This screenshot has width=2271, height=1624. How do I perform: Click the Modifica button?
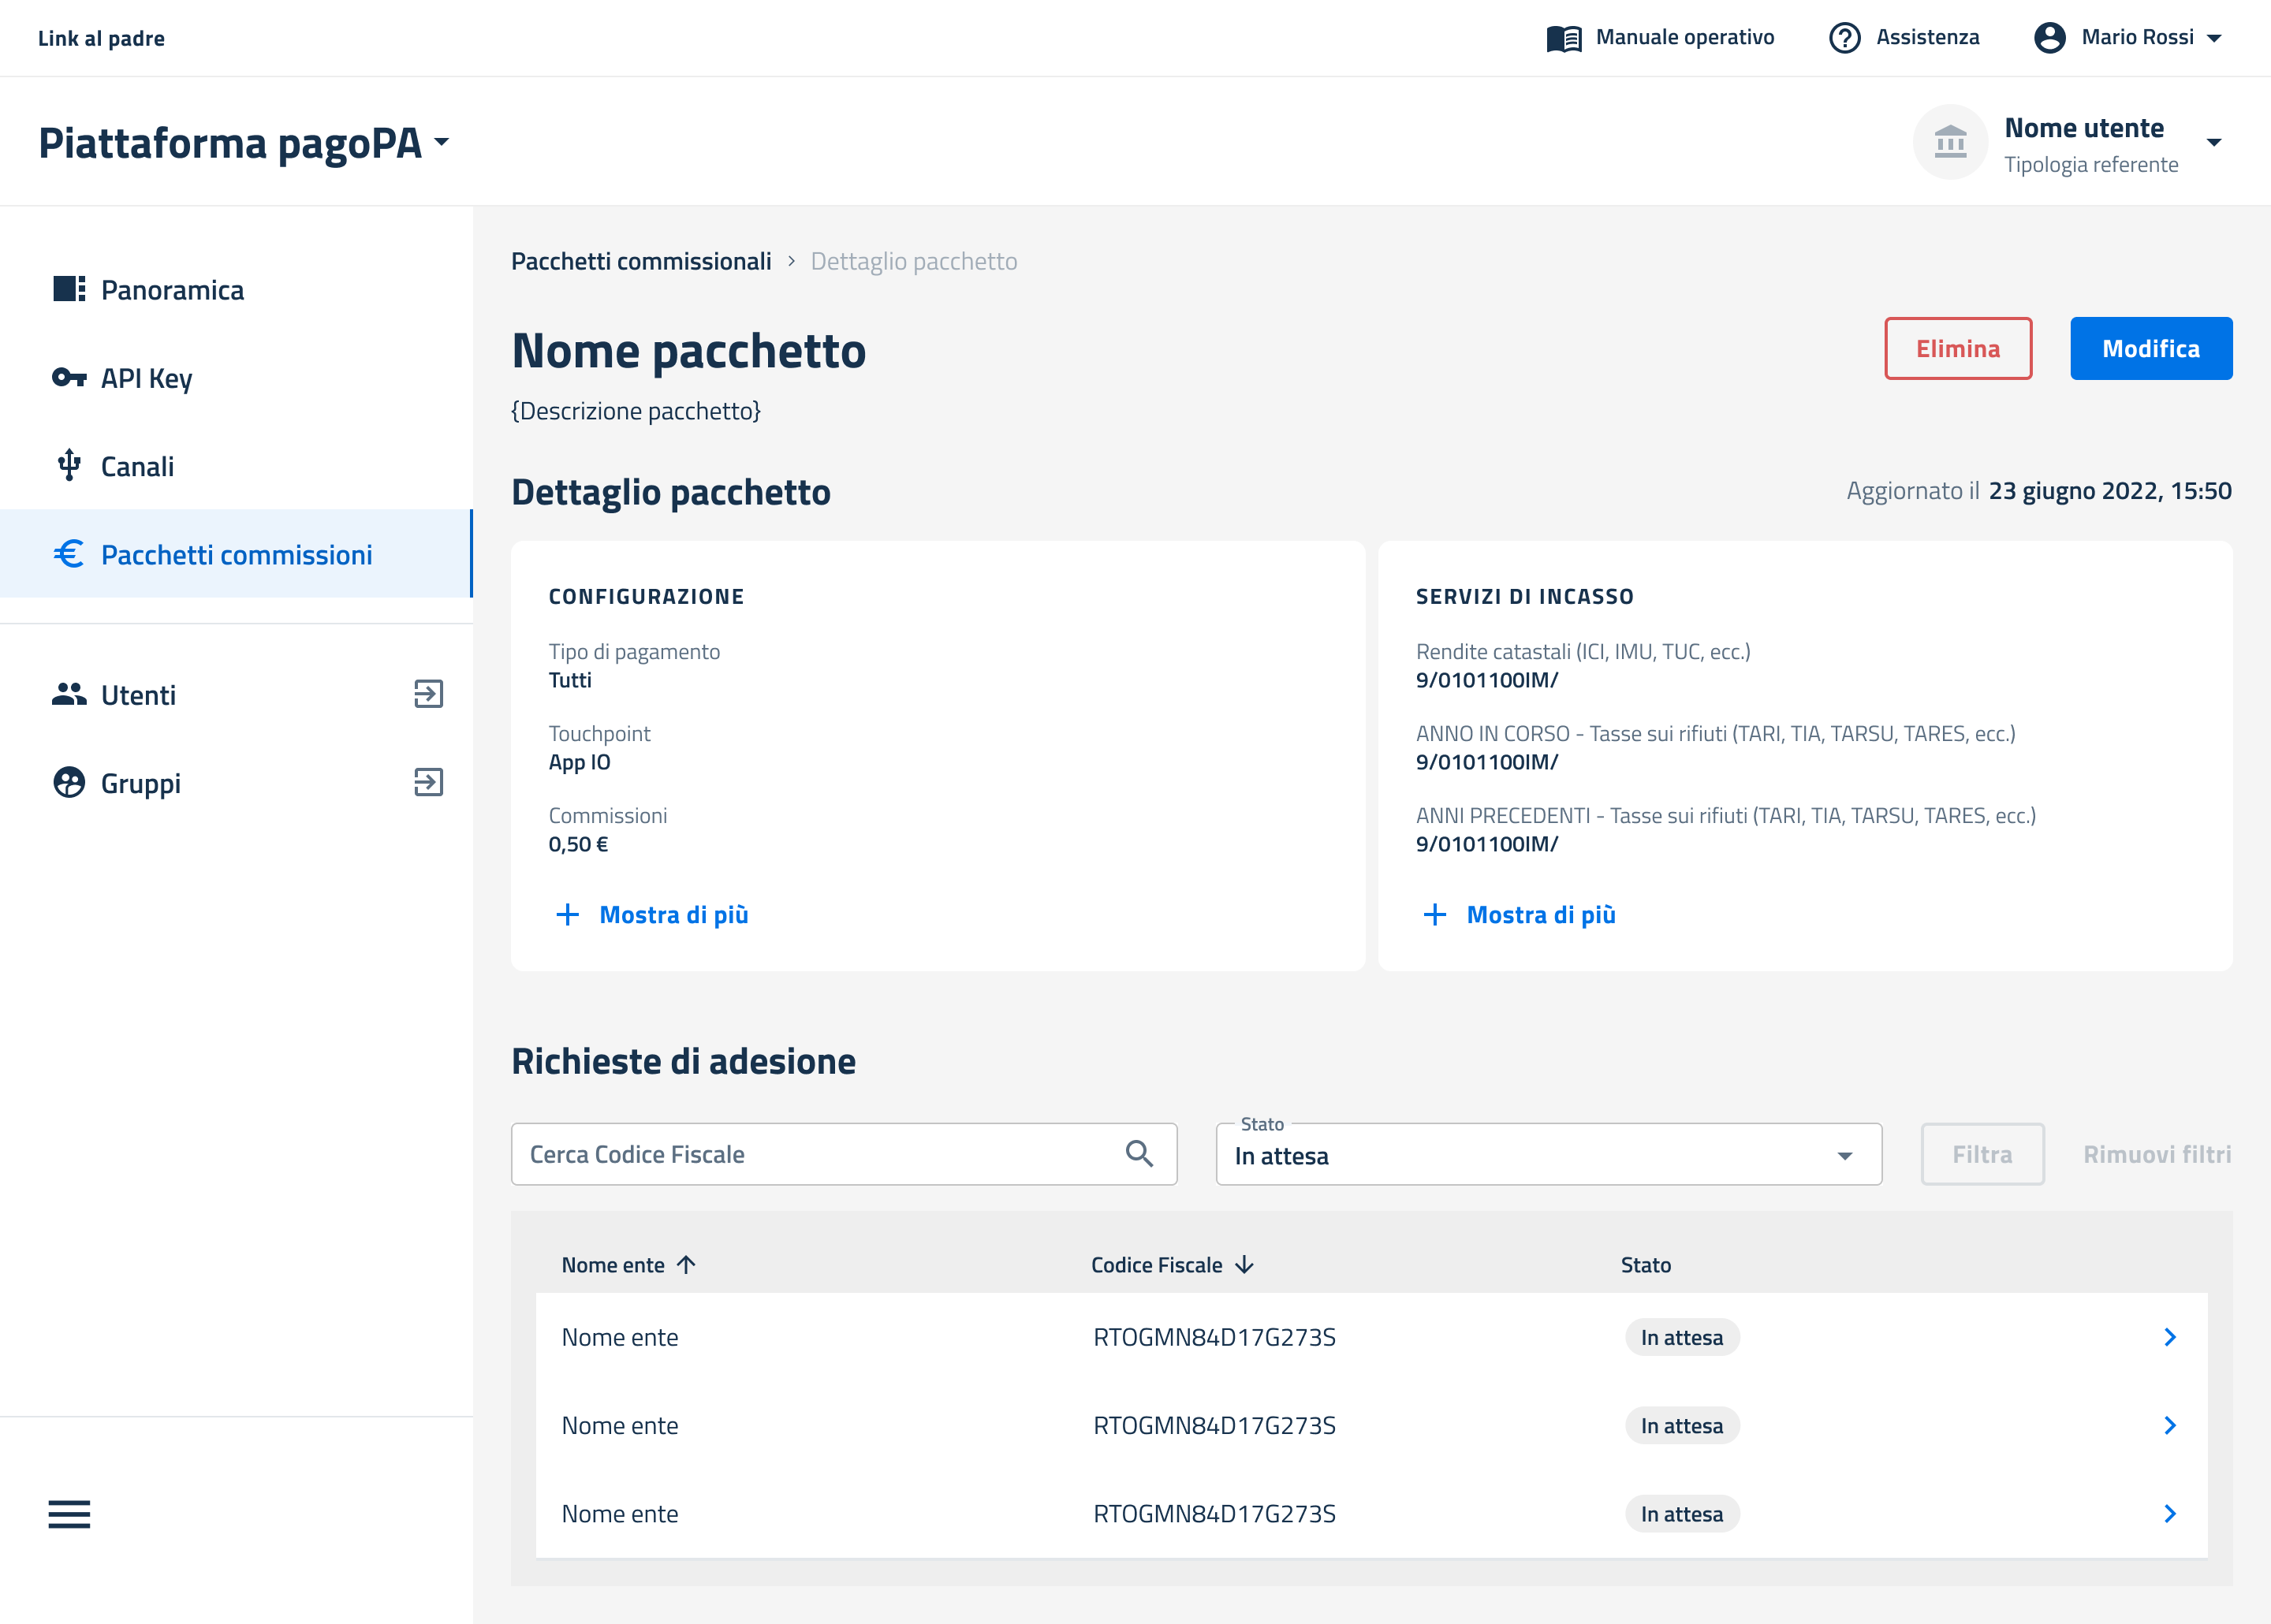2150,348
